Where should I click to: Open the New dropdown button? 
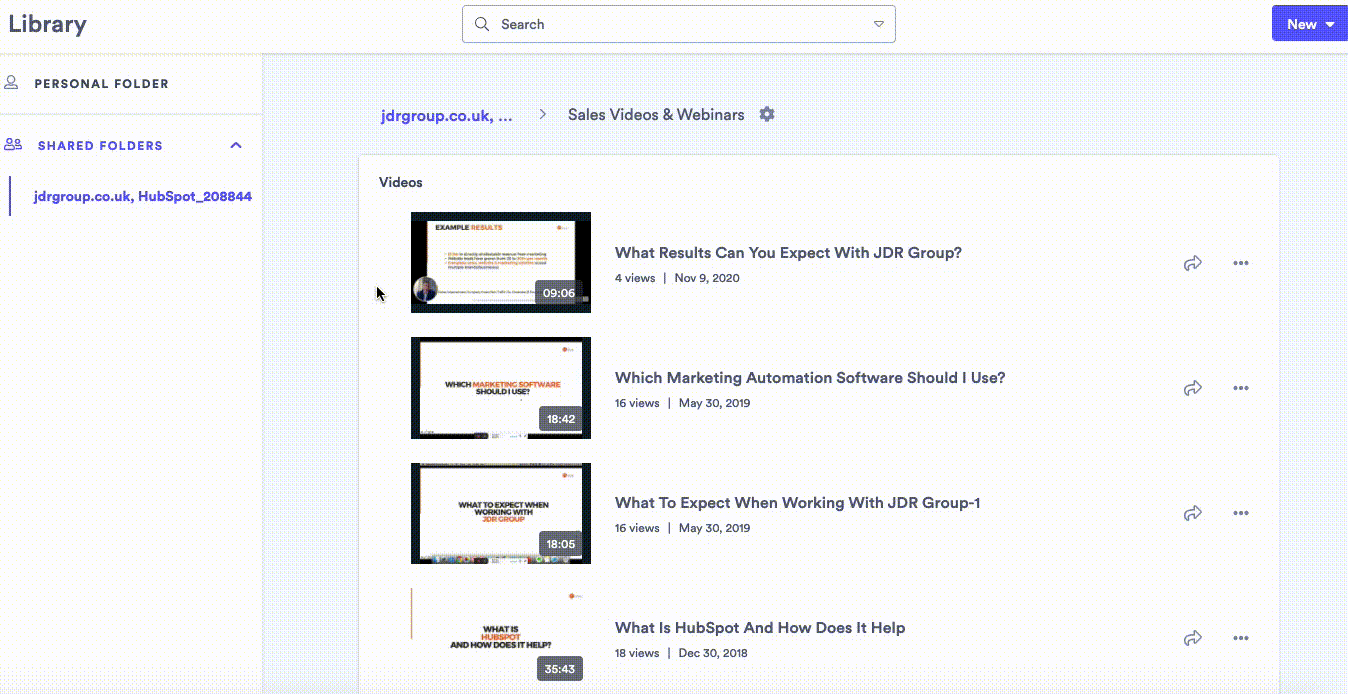point(1309,24)
